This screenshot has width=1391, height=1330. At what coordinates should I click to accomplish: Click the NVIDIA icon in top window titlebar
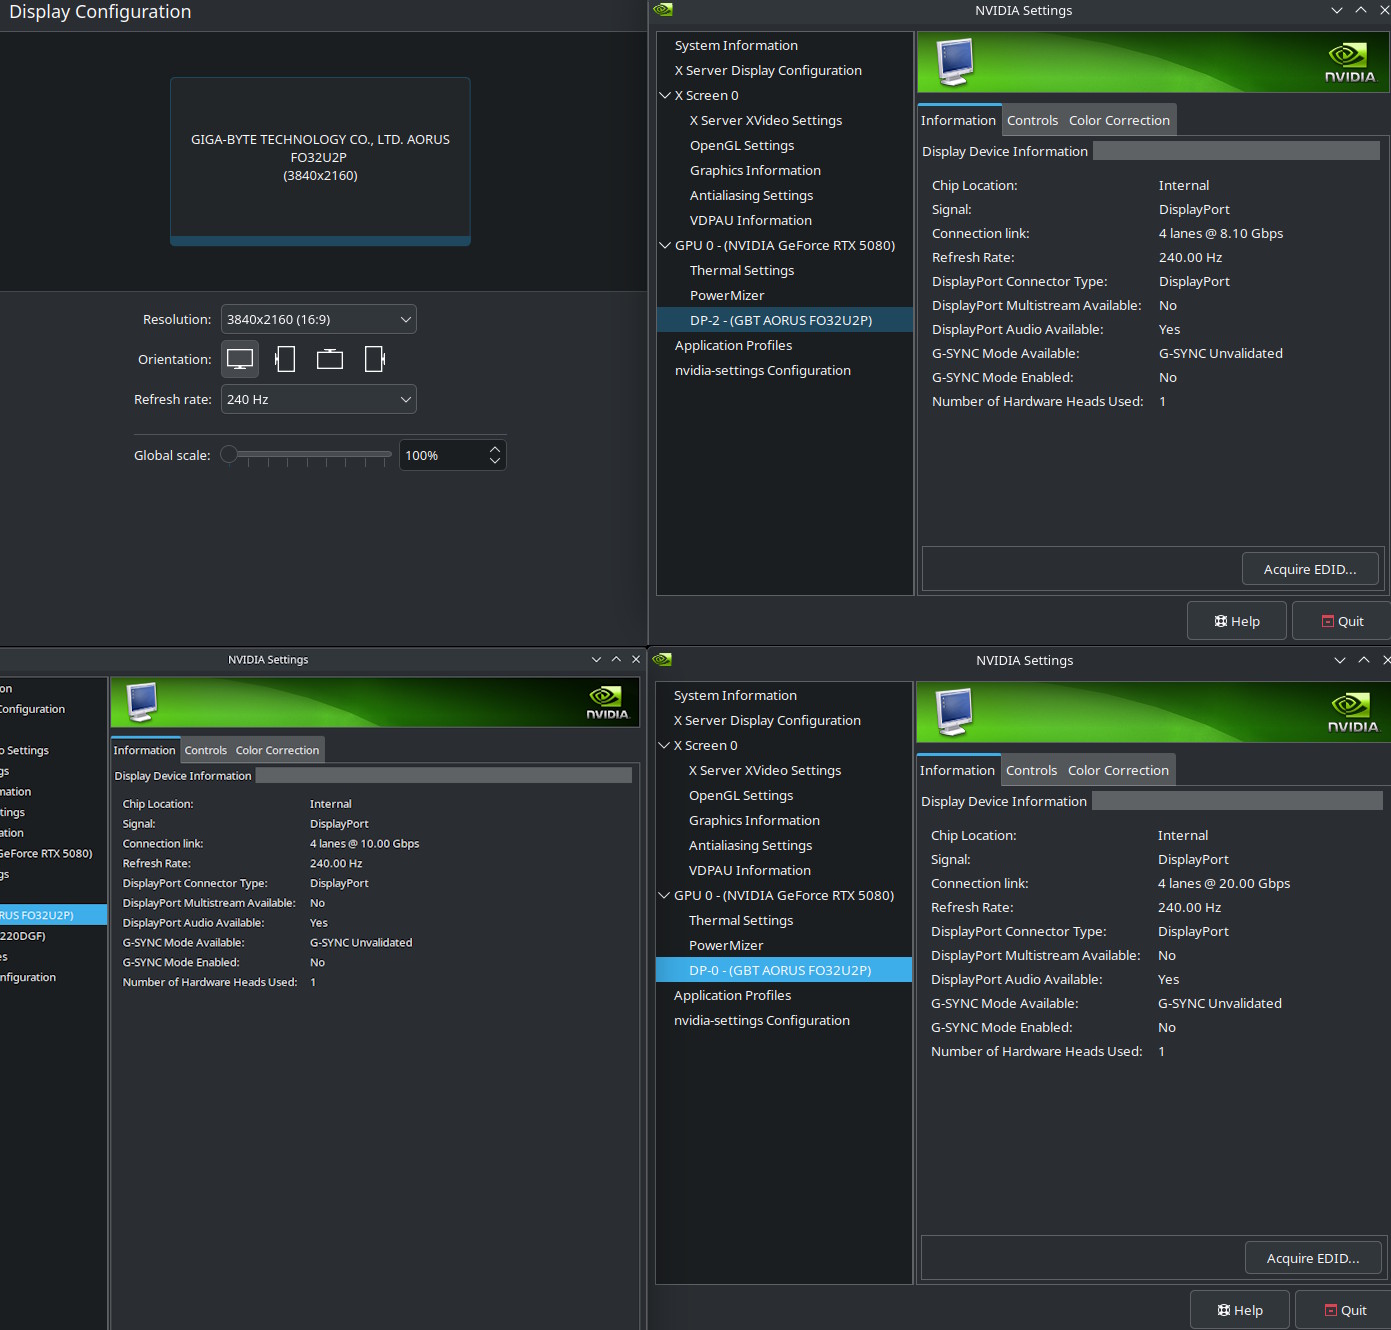tap(663, 10)
